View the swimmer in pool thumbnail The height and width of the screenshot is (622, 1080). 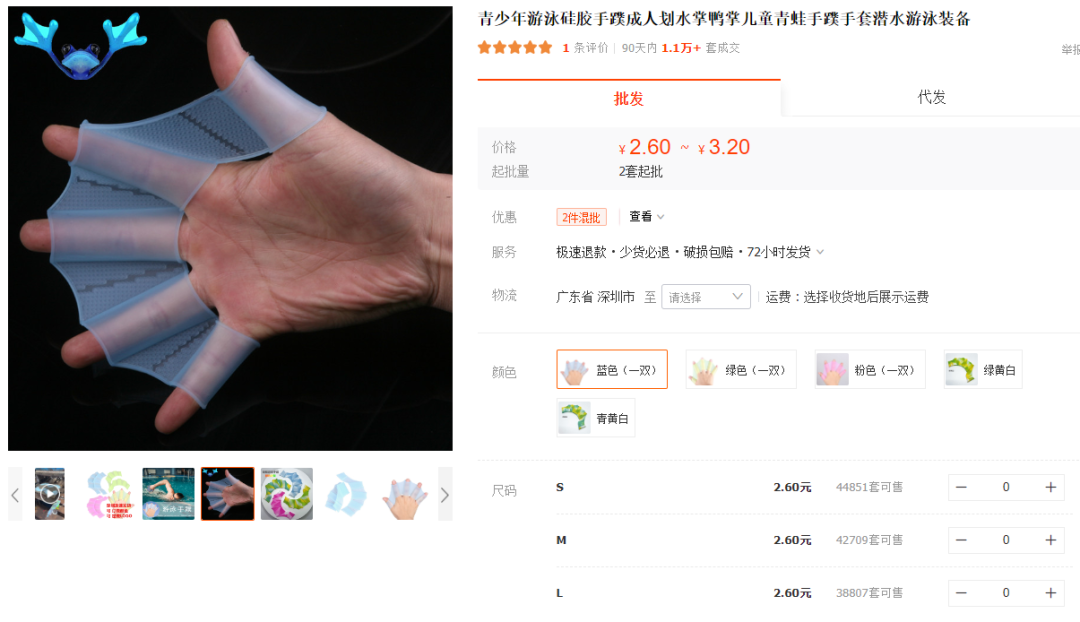point(168,494)
